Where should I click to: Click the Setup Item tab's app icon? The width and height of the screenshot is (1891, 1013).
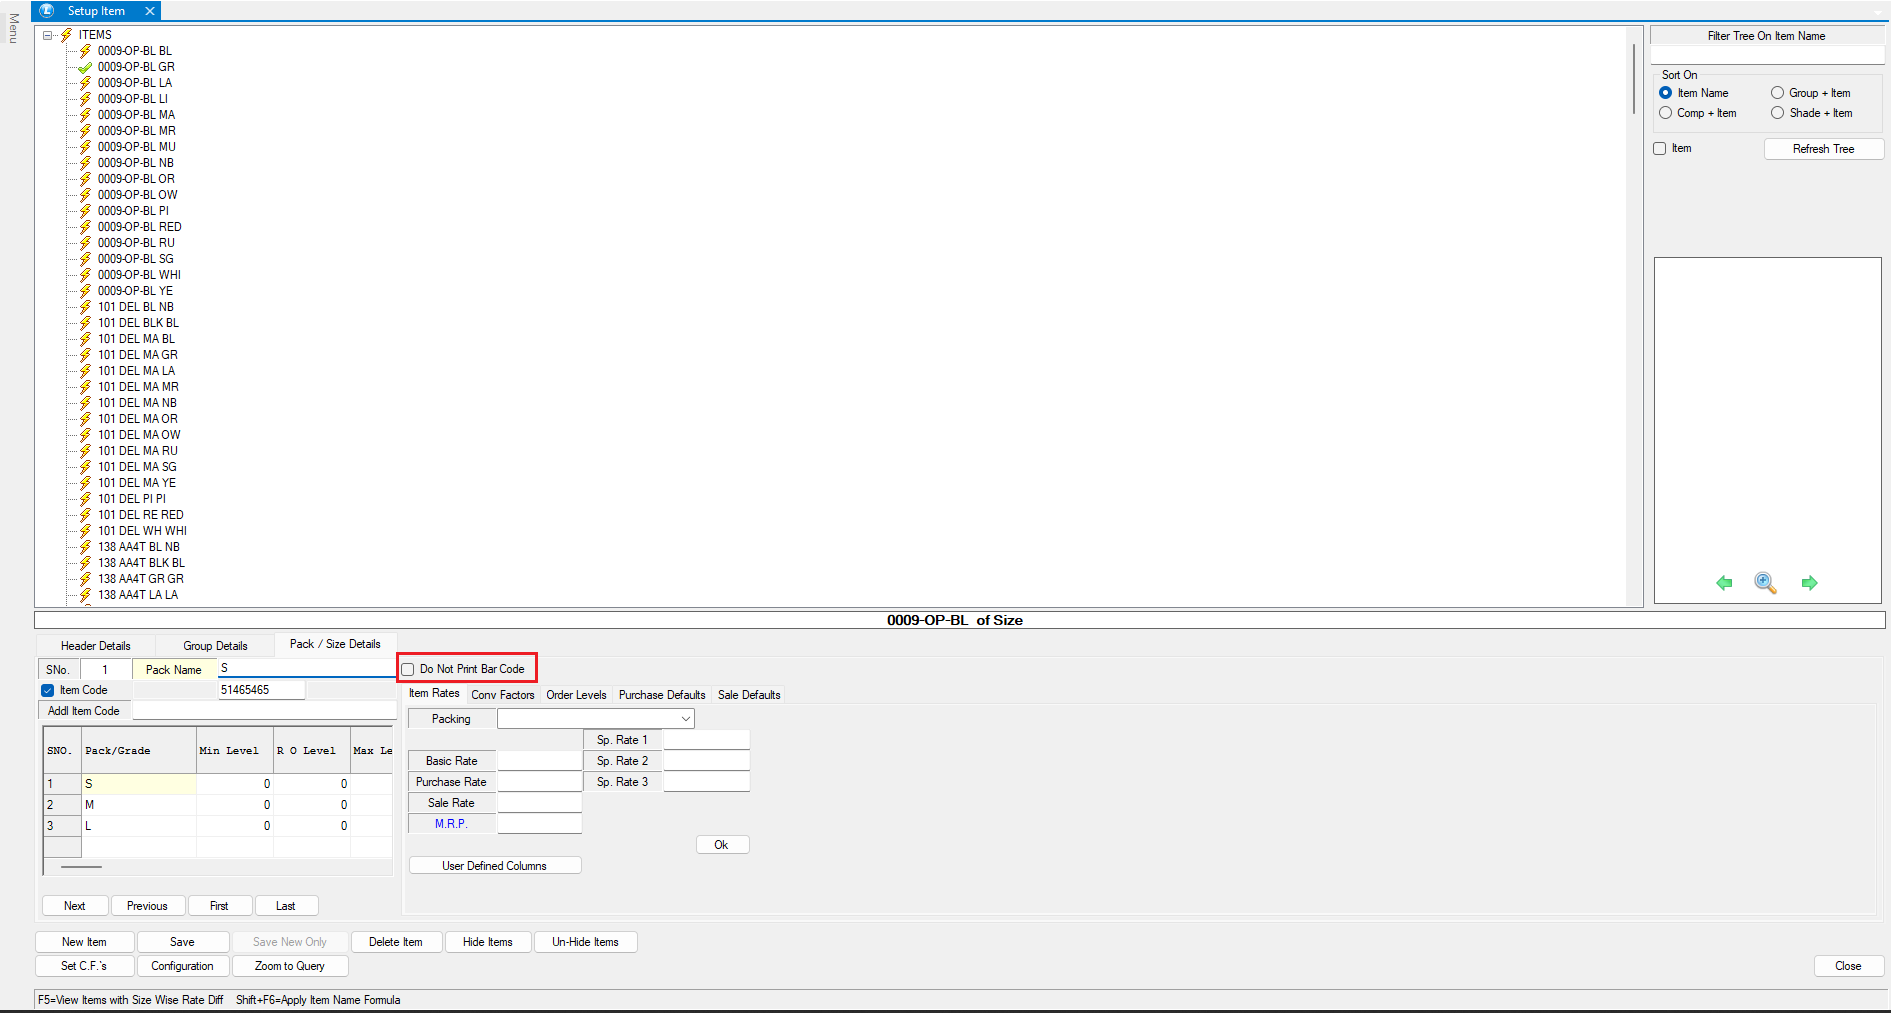[x=47, y=11]
